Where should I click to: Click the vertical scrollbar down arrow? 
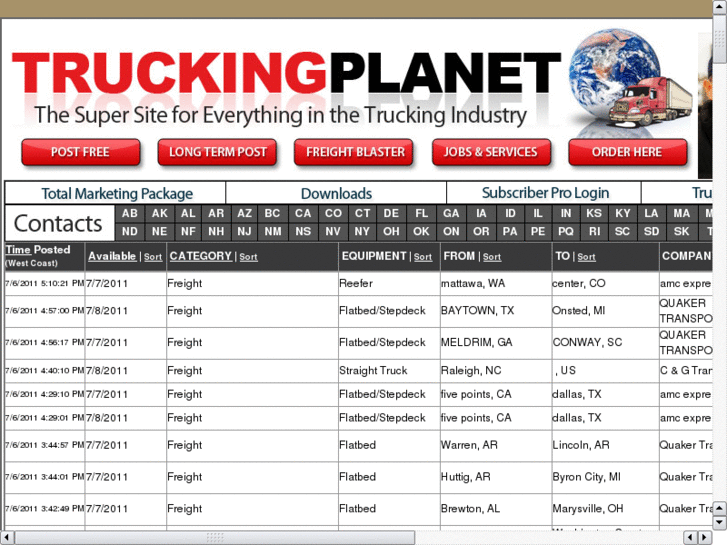[x=720, y=523]
